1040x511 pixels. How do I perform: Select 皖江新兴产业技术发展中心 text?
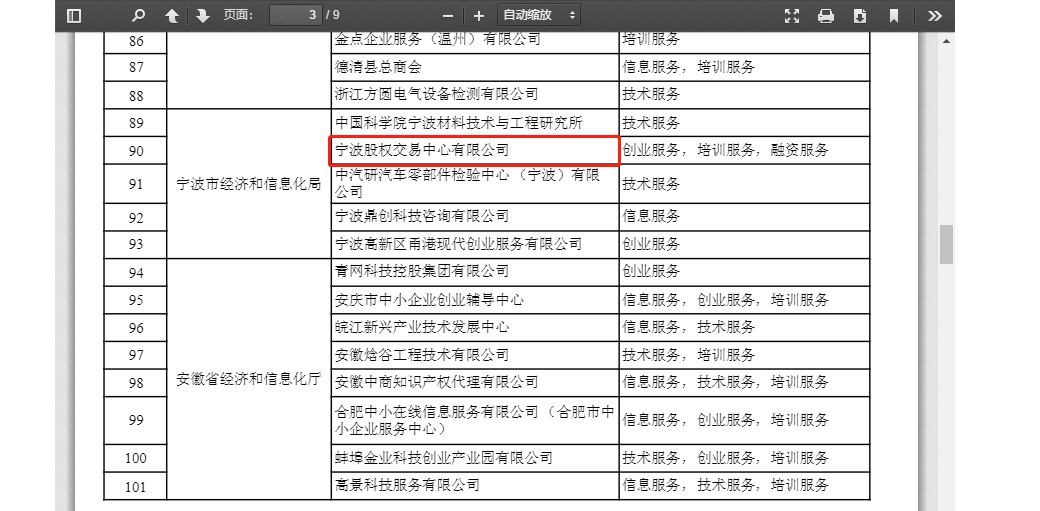422,327
